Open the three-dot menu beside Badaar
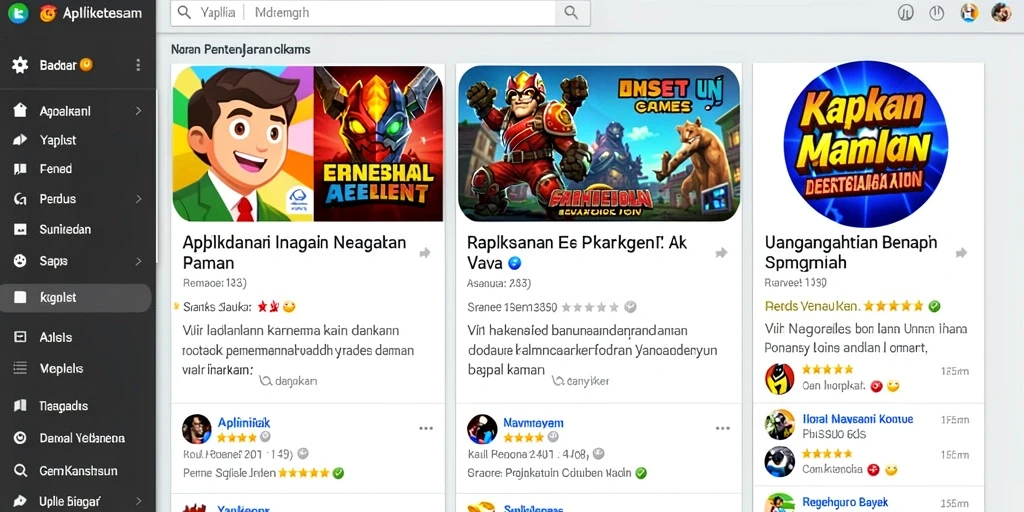 click(138, 65)
